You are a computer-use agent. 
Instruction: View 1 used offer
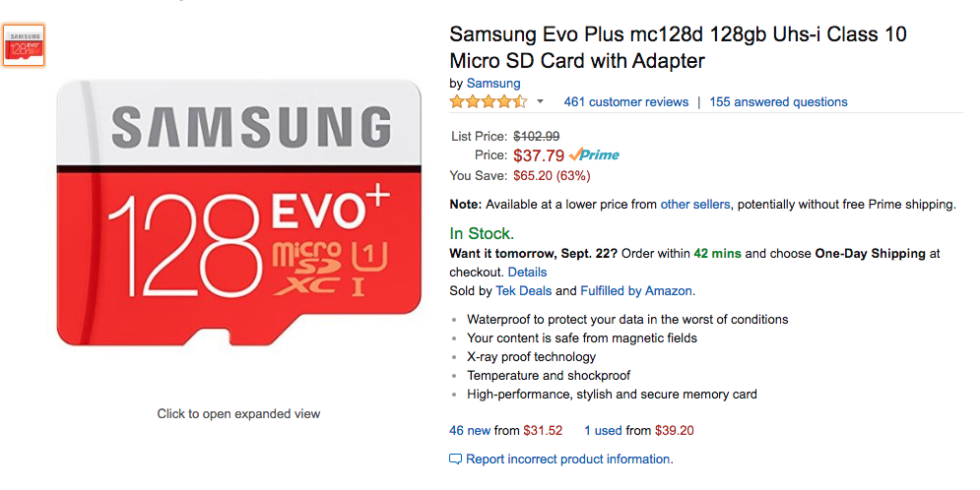coord(603,431)
